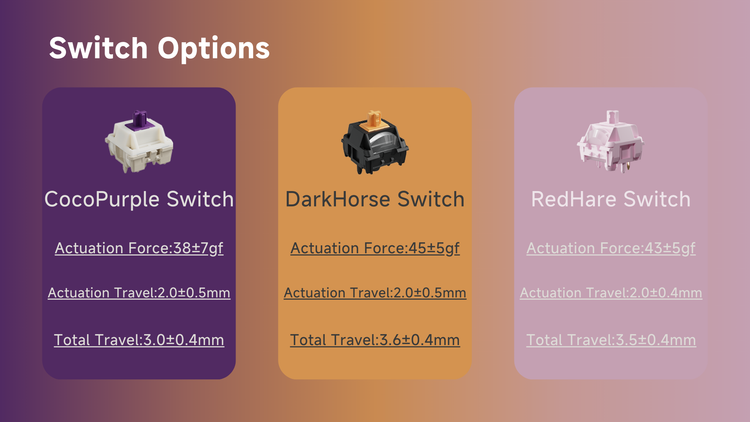Screen dimensions: 750x422
Task: Open DarkHorse Actuation Travel:2.0±0.5mm link
Action: pos(375,292)
